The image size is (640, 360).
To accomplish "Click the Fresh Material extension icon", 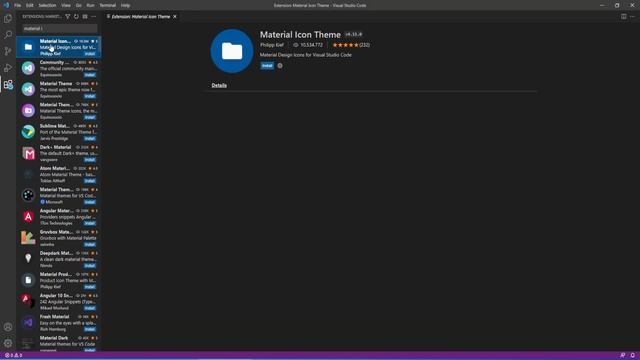I will 28,322.
